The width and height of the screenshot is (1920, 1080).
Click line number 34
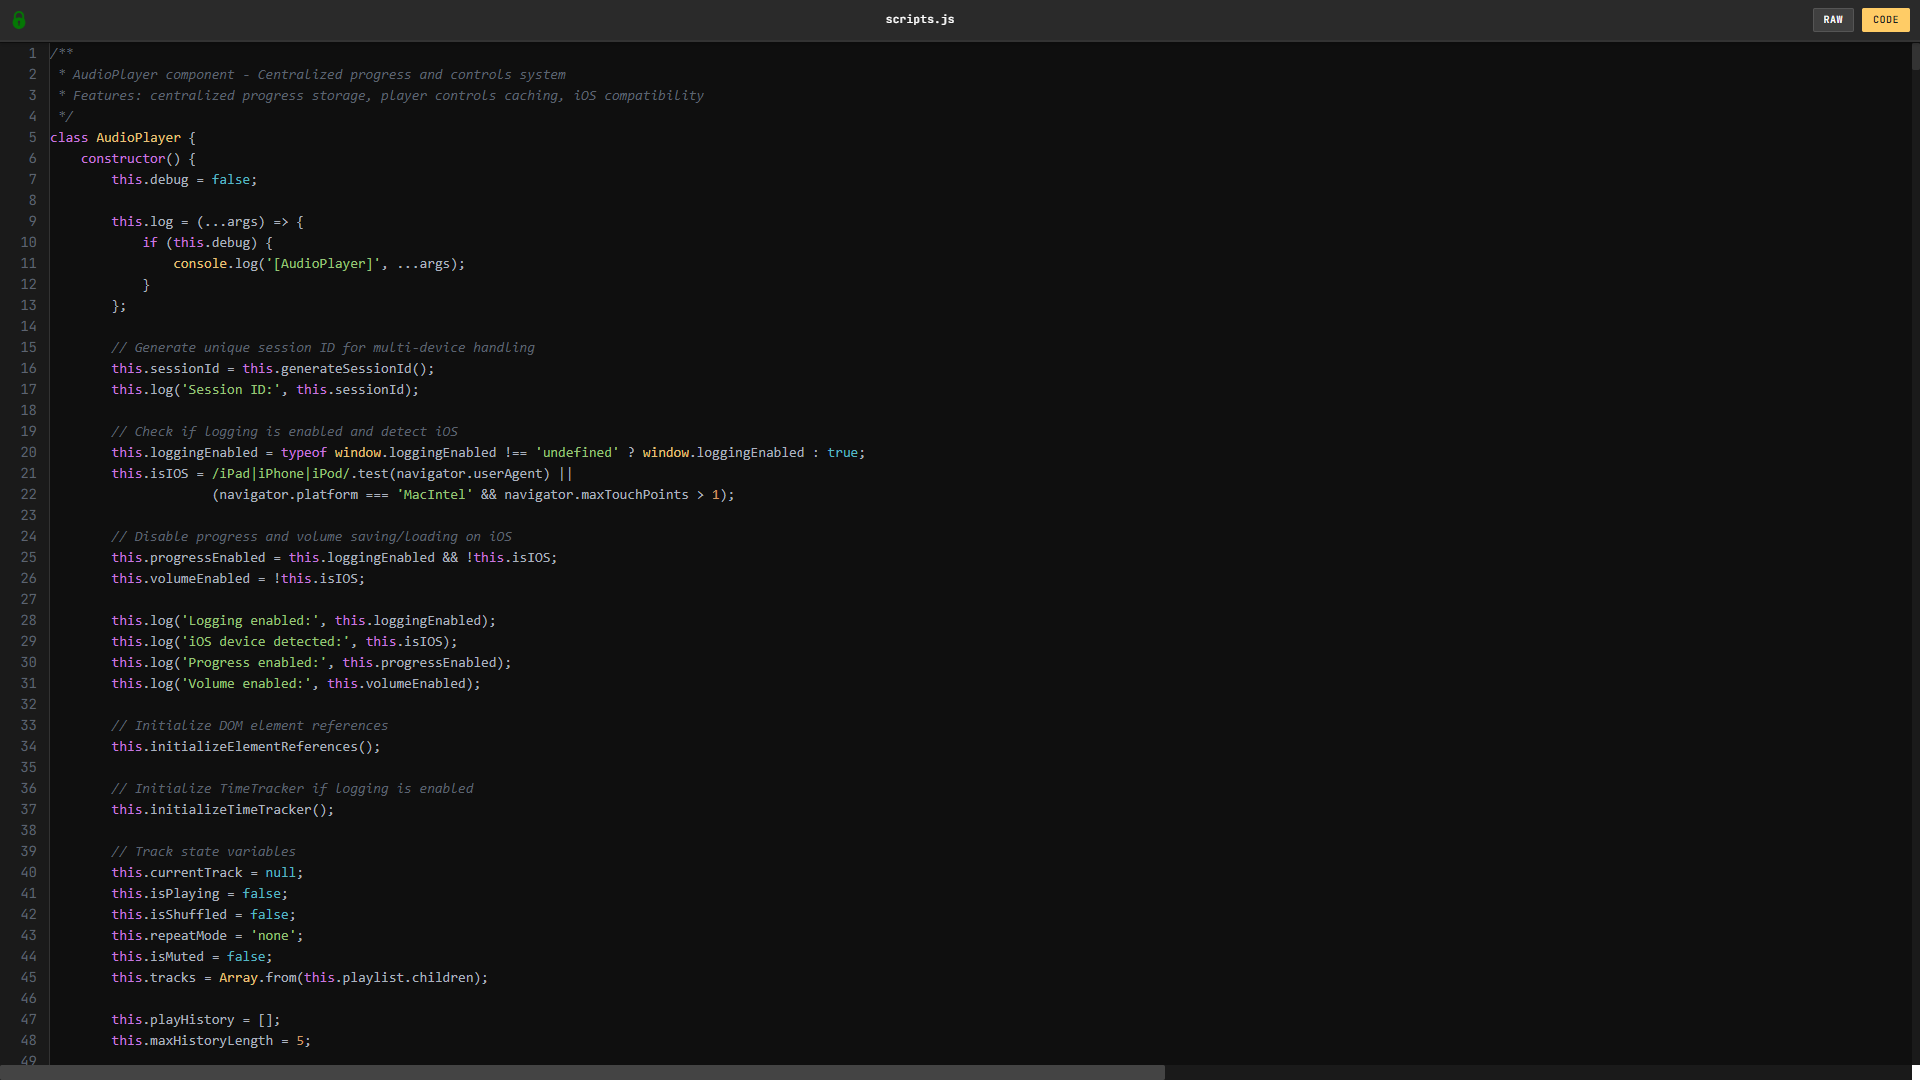(28, 746)
